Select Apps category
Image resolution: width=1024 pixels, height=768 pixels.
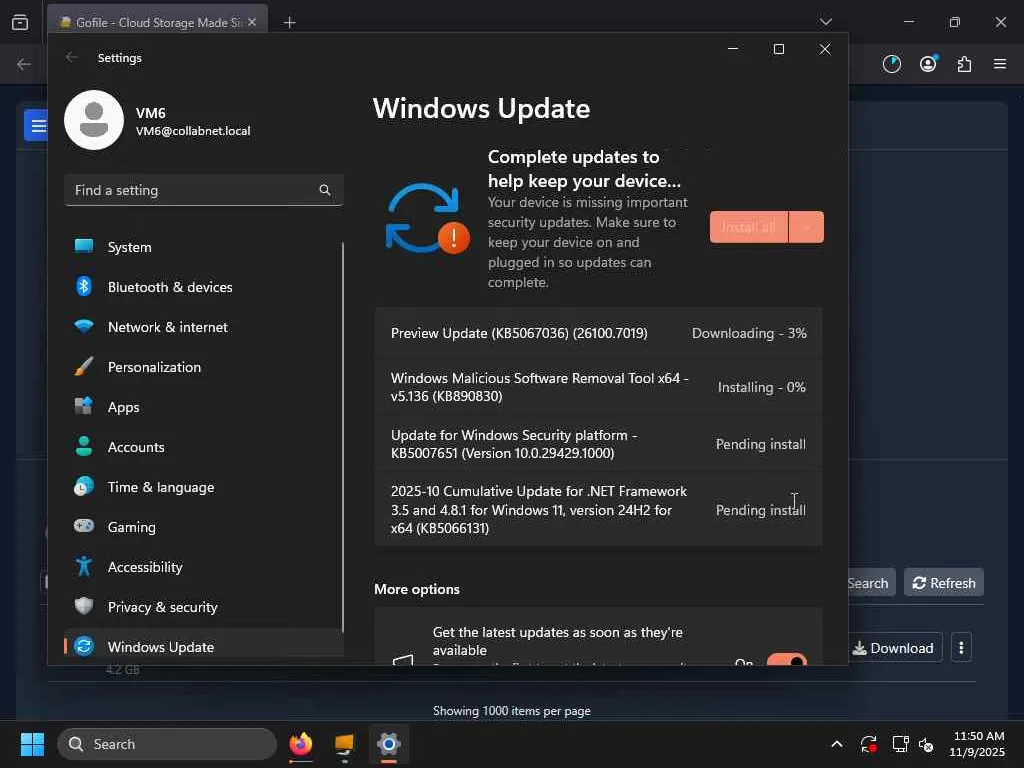pos(204,407)
